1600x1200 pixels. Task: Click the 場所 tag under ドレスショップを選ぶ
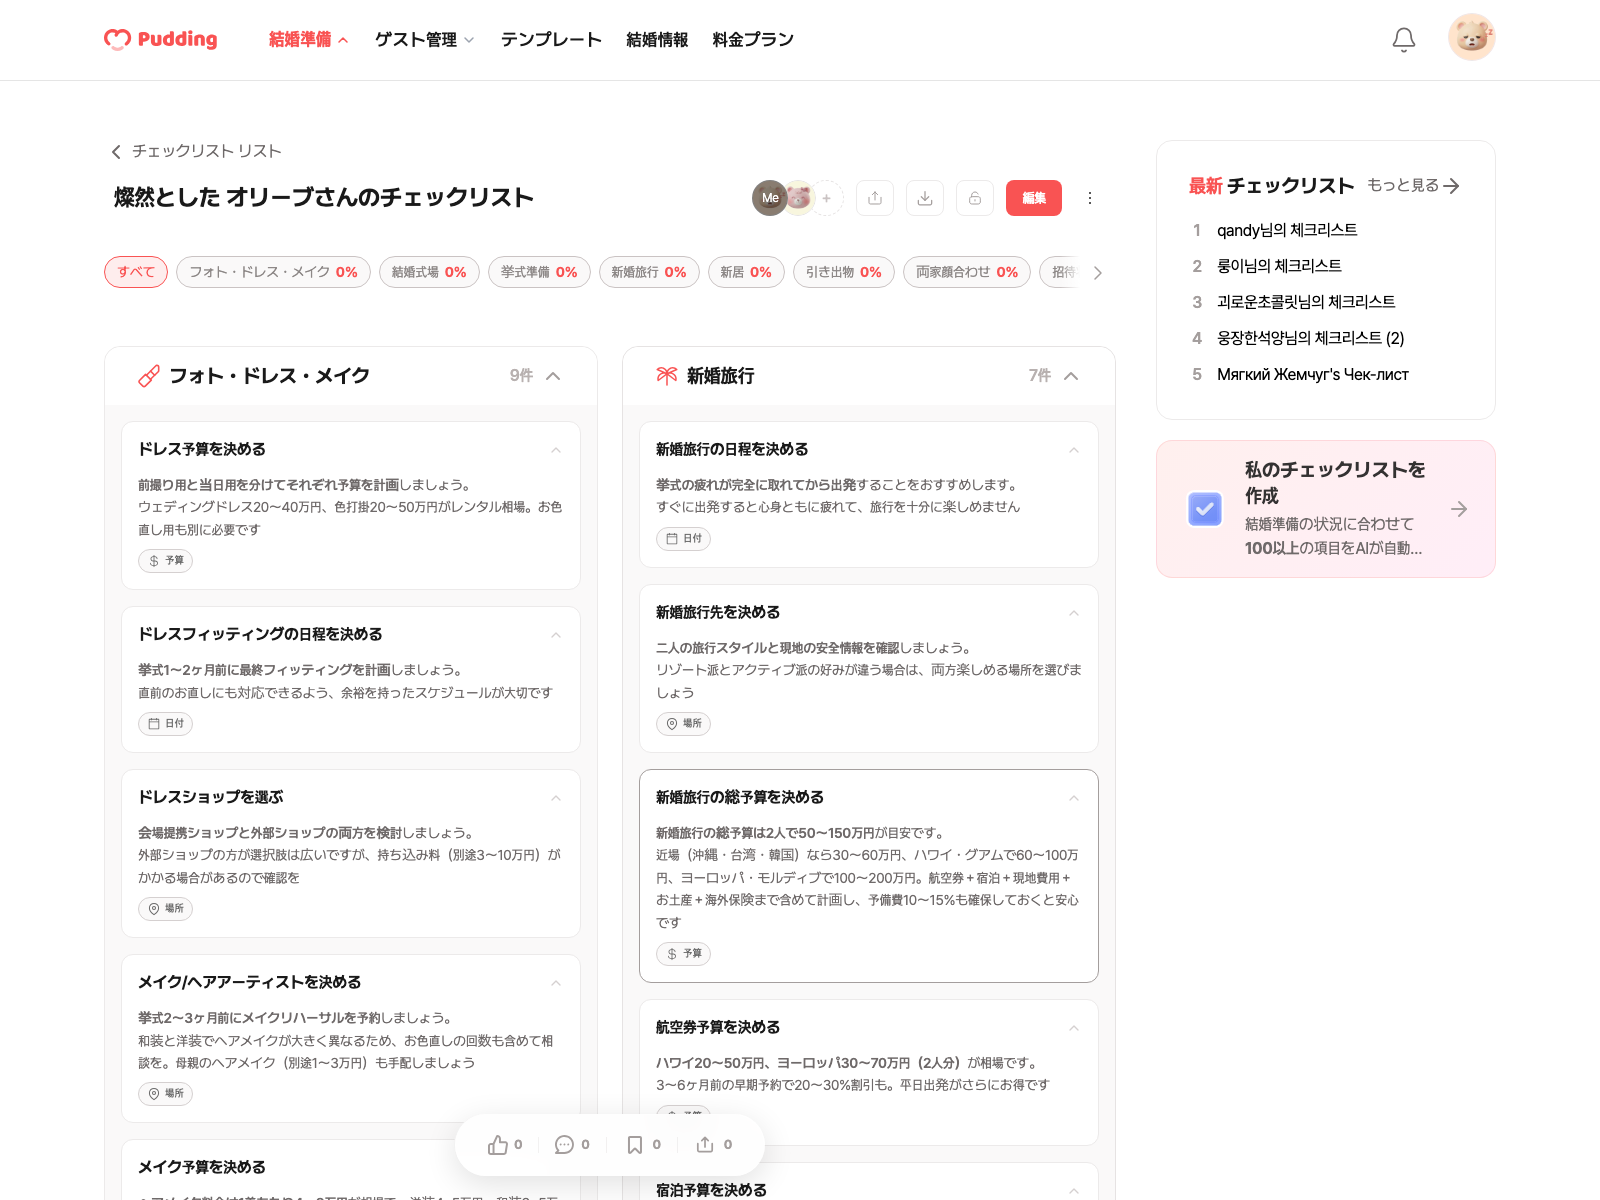pyautogui.click(x=166, y=909)
